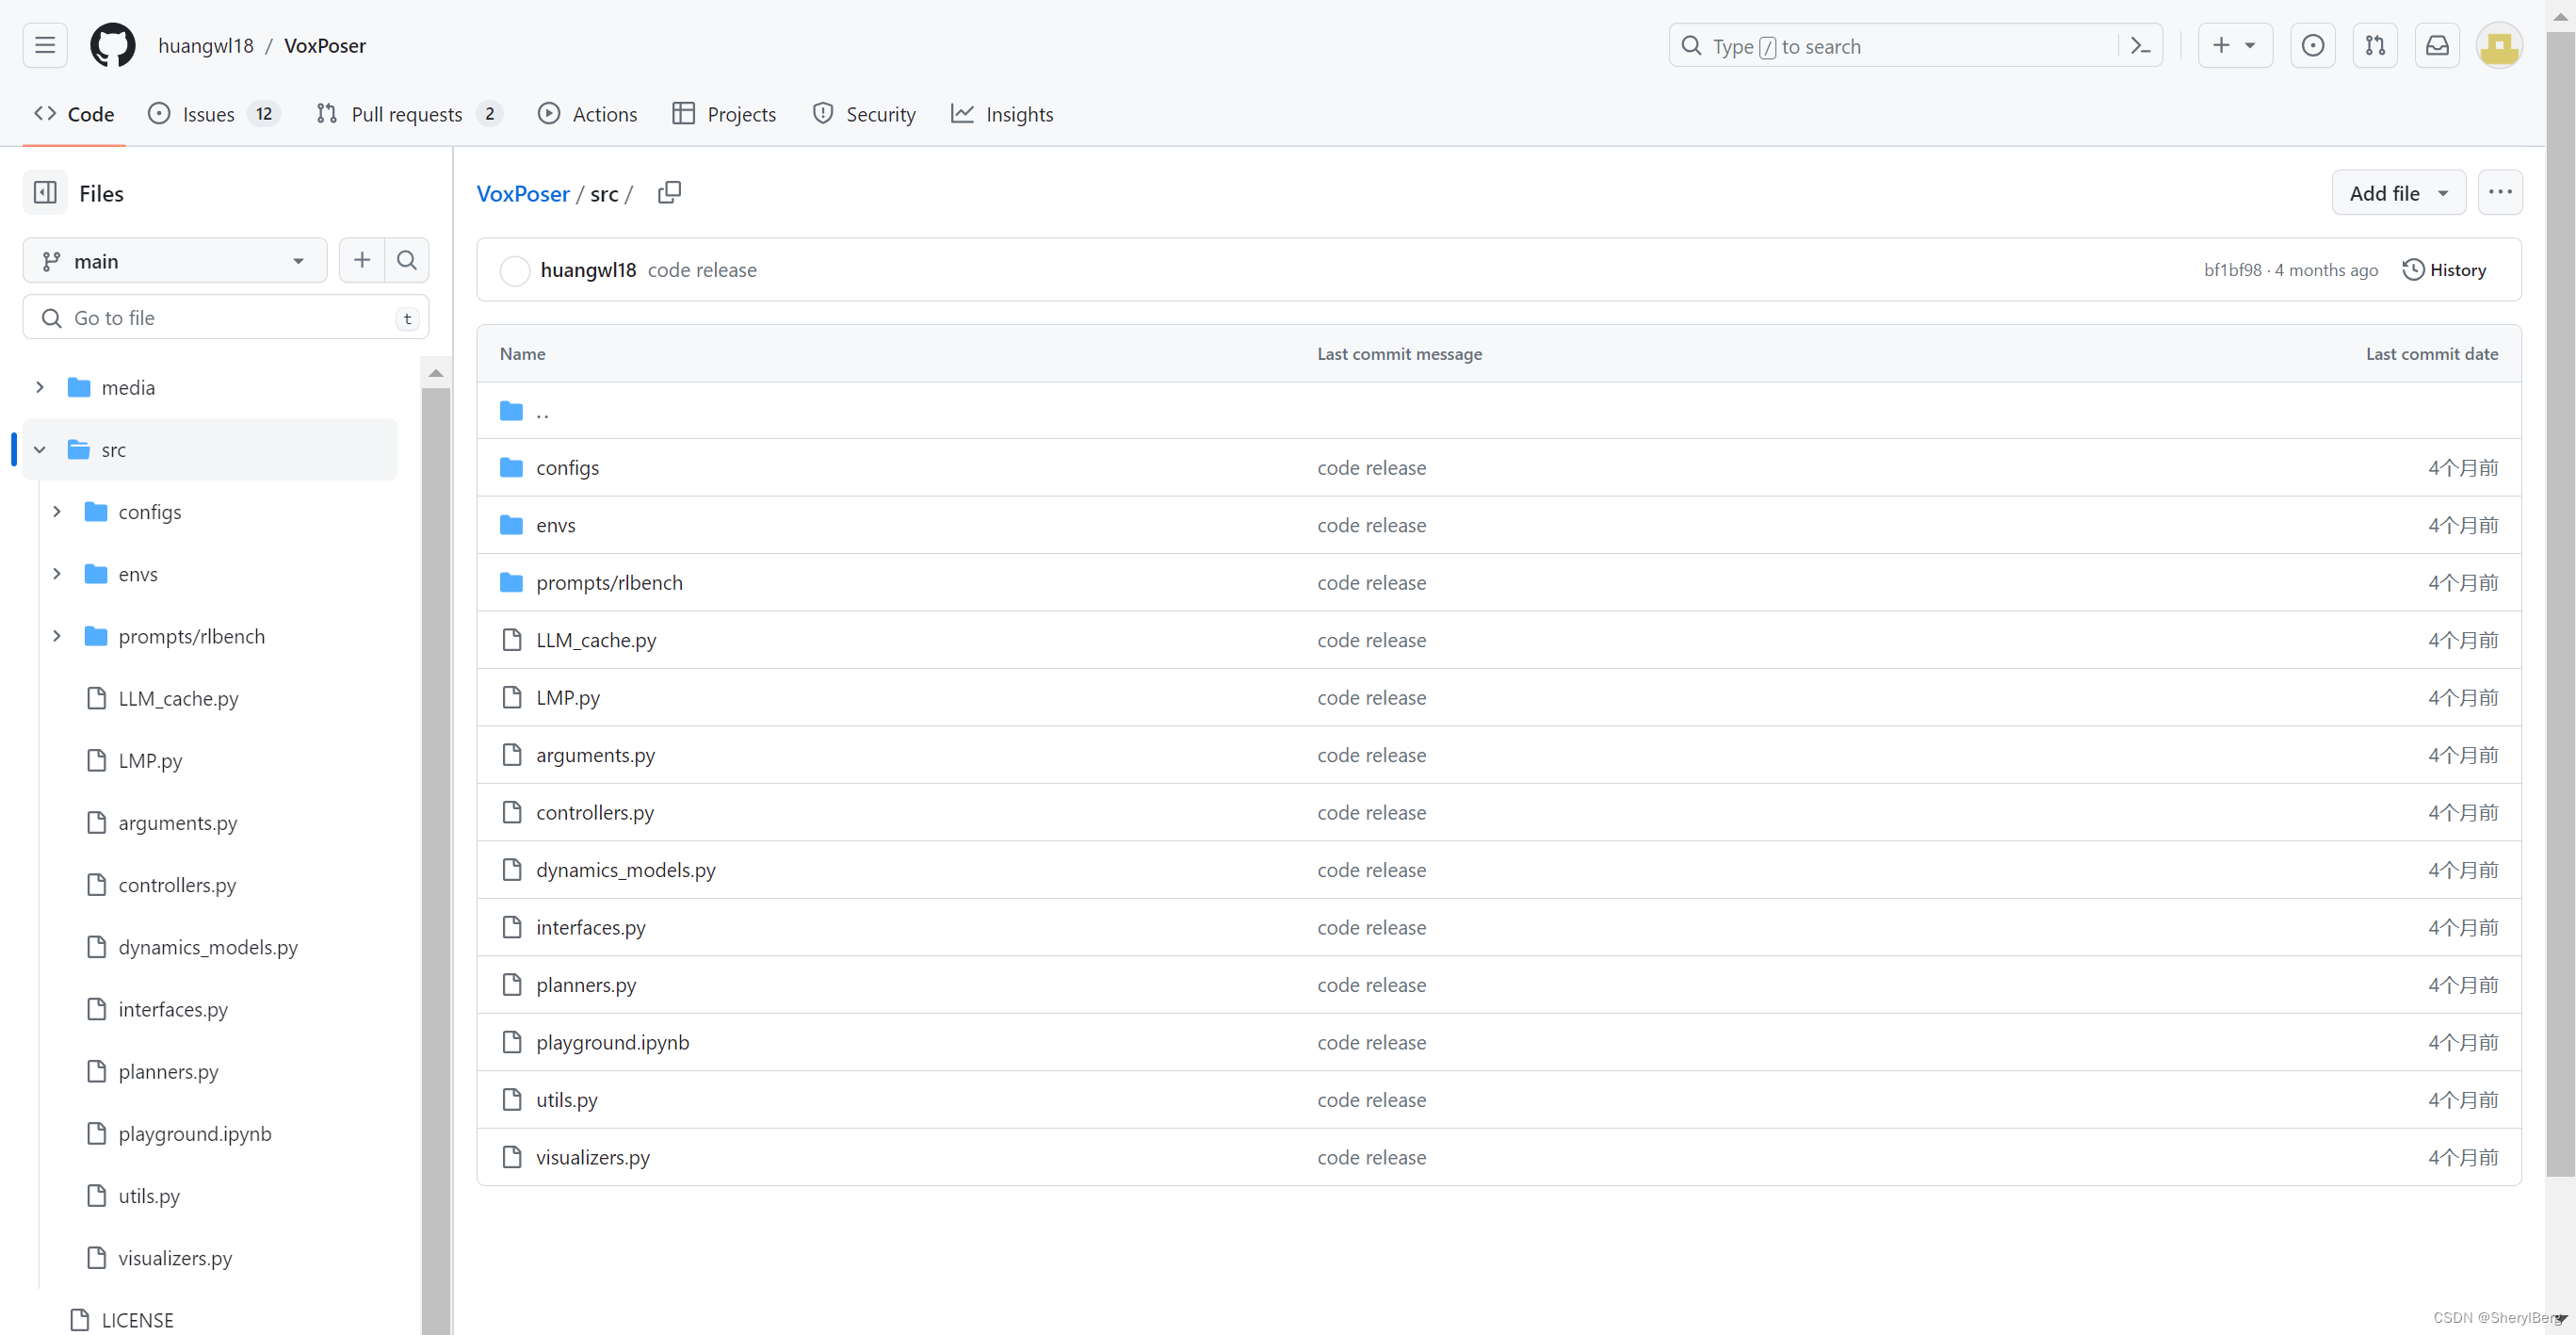Add a file using sidebar plus icon
The height and width of the screenshot is (1335, 2576).
(362, 261)
